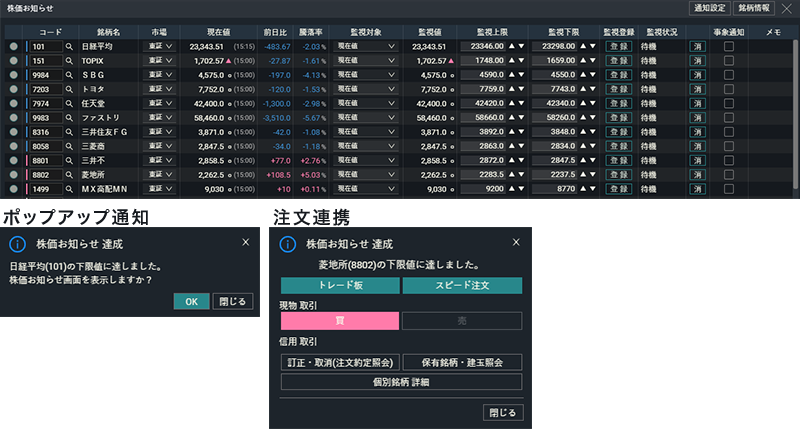The height and width of the screenshot is (429, 800).
Task: Open 個別銘柄 詳細
Action: point(402,382)
